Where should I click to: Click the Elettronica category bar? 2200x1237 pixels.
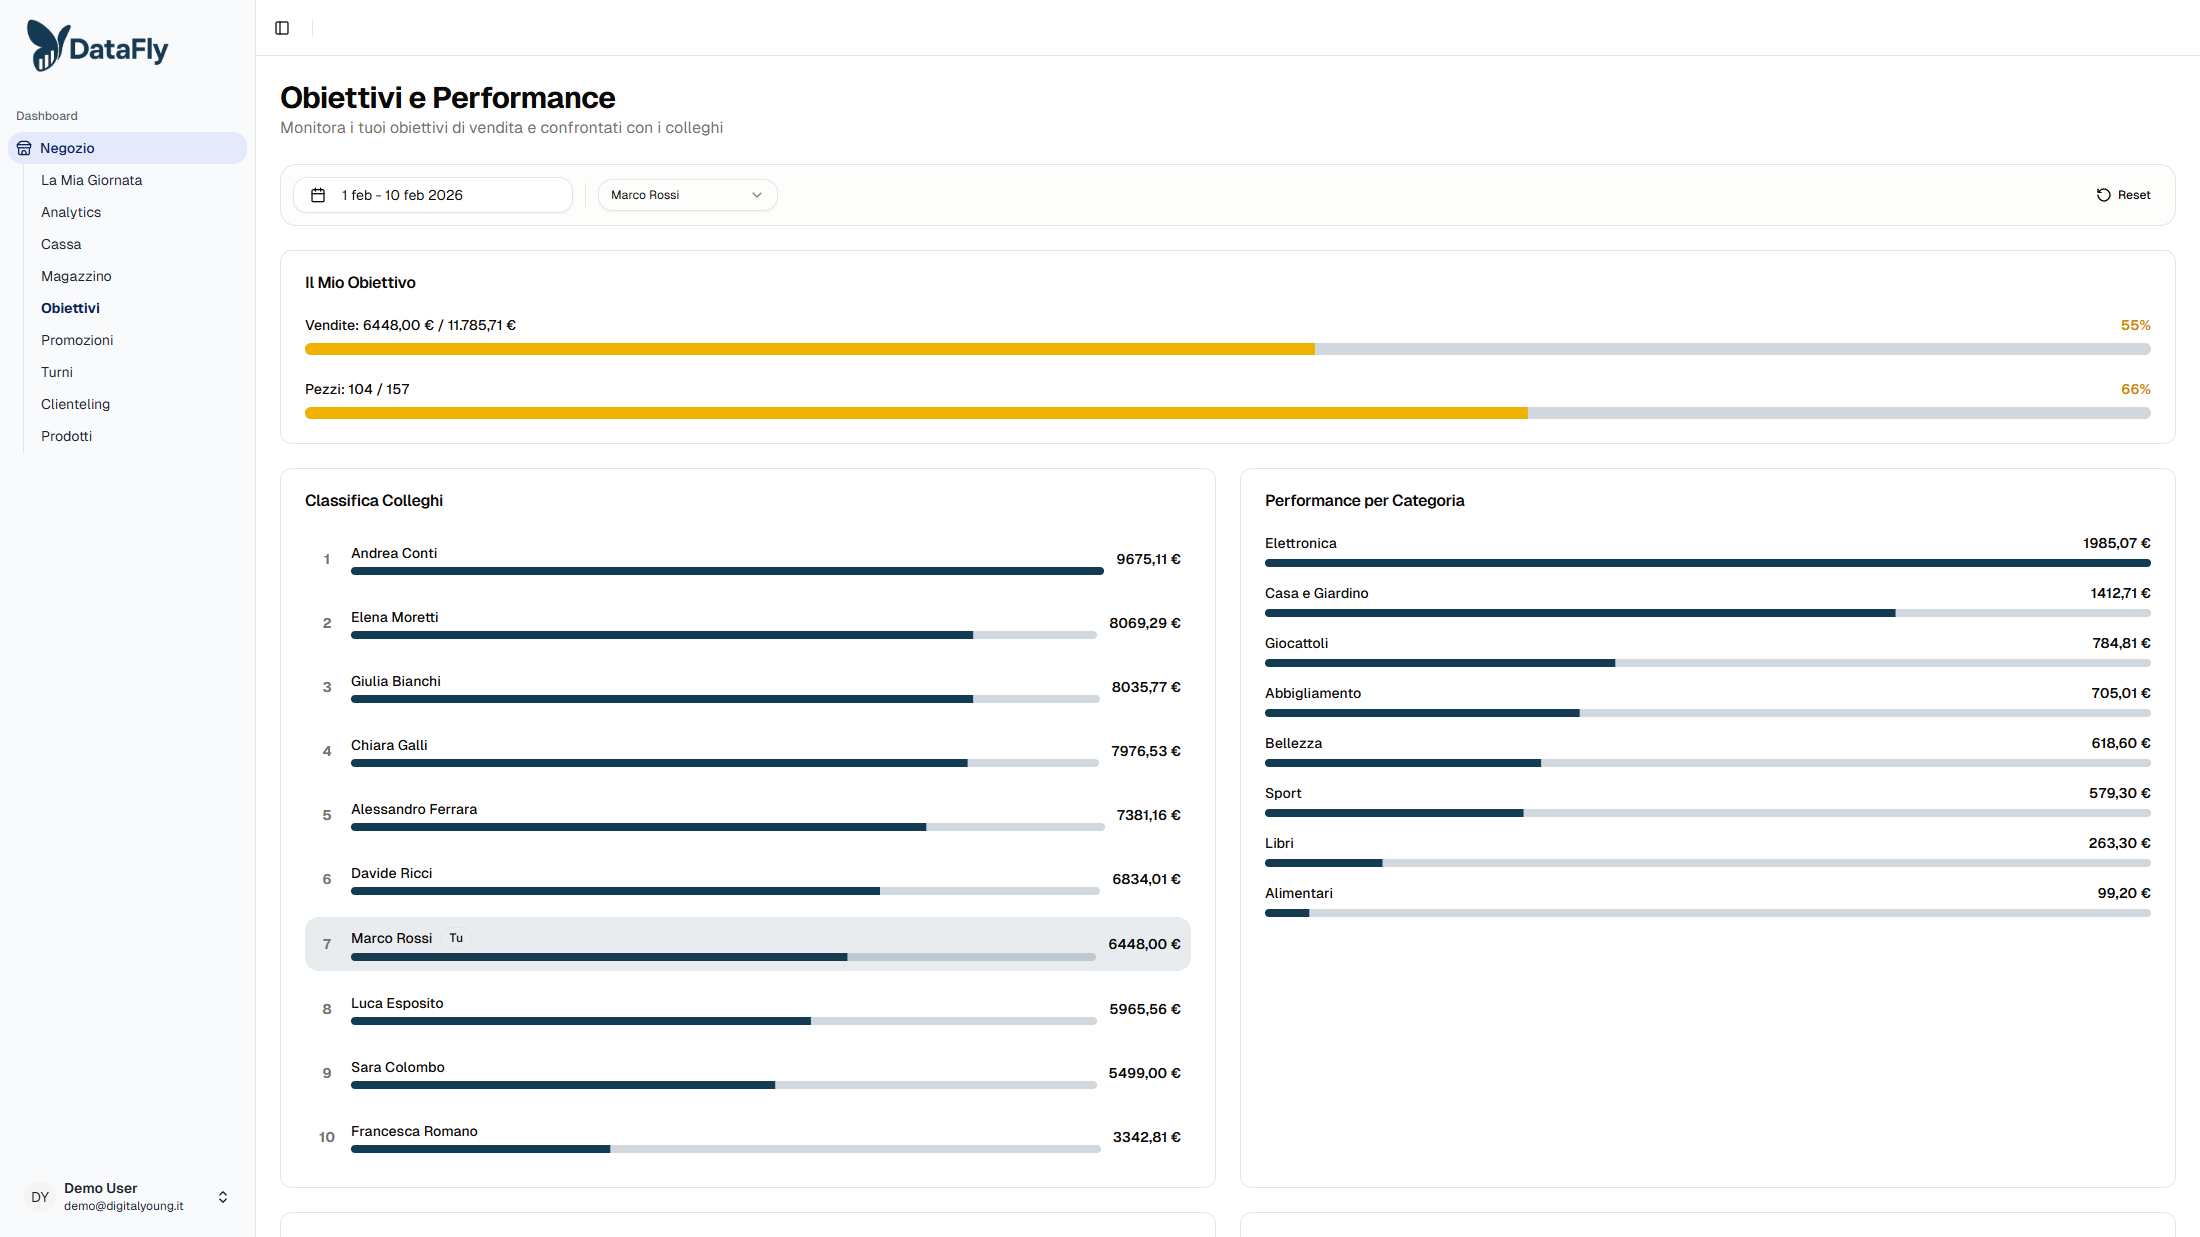tap(1707, 563)
